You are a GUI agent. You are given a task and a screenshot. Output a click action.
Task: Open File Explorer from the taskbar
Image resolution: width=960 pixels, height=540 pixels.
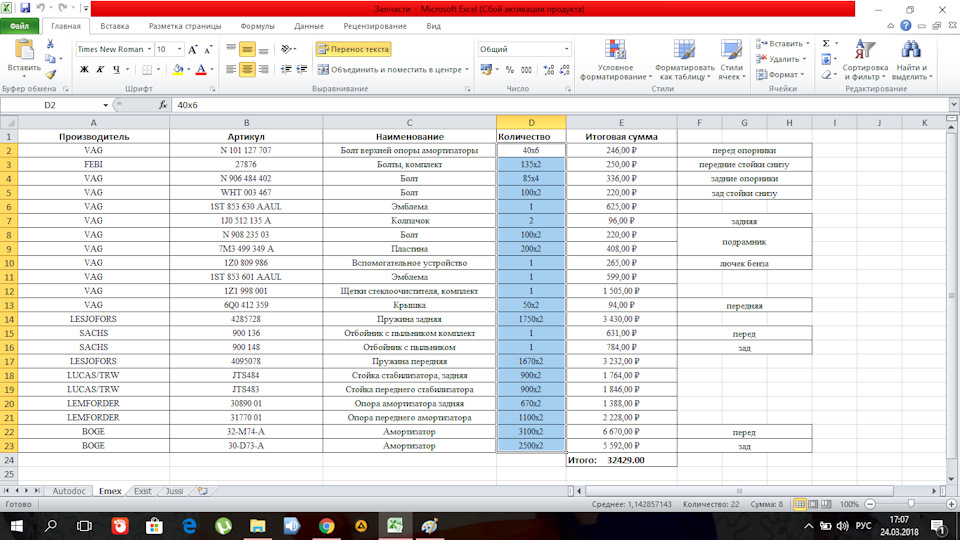(258, 526)
